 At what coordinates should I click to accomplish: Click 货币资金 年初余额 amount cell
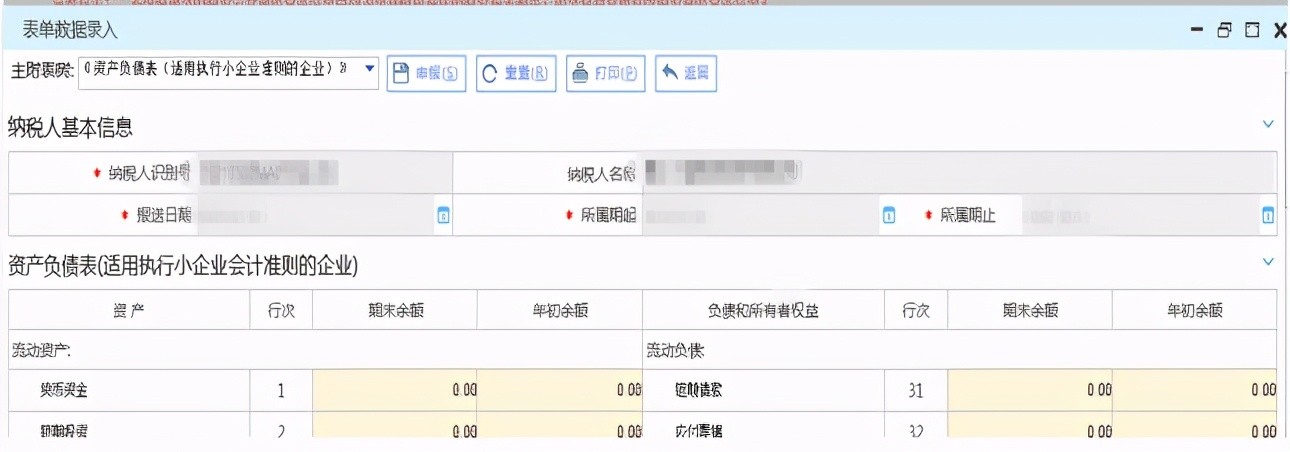coord(559,390)
